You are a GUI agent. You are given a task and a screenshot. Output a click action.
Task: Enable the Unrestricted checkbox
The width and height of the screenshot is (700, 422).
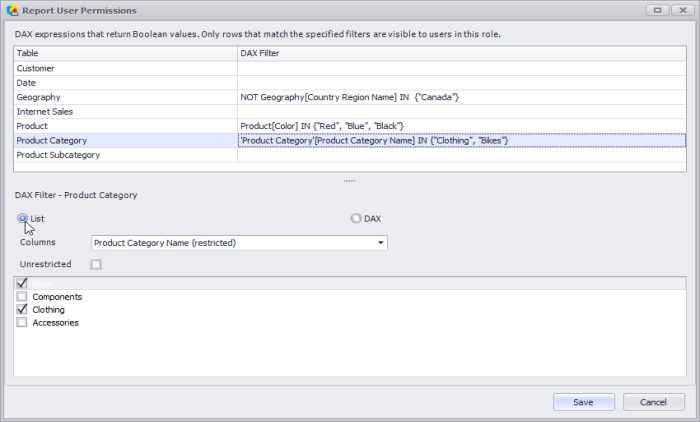point(96,264)
